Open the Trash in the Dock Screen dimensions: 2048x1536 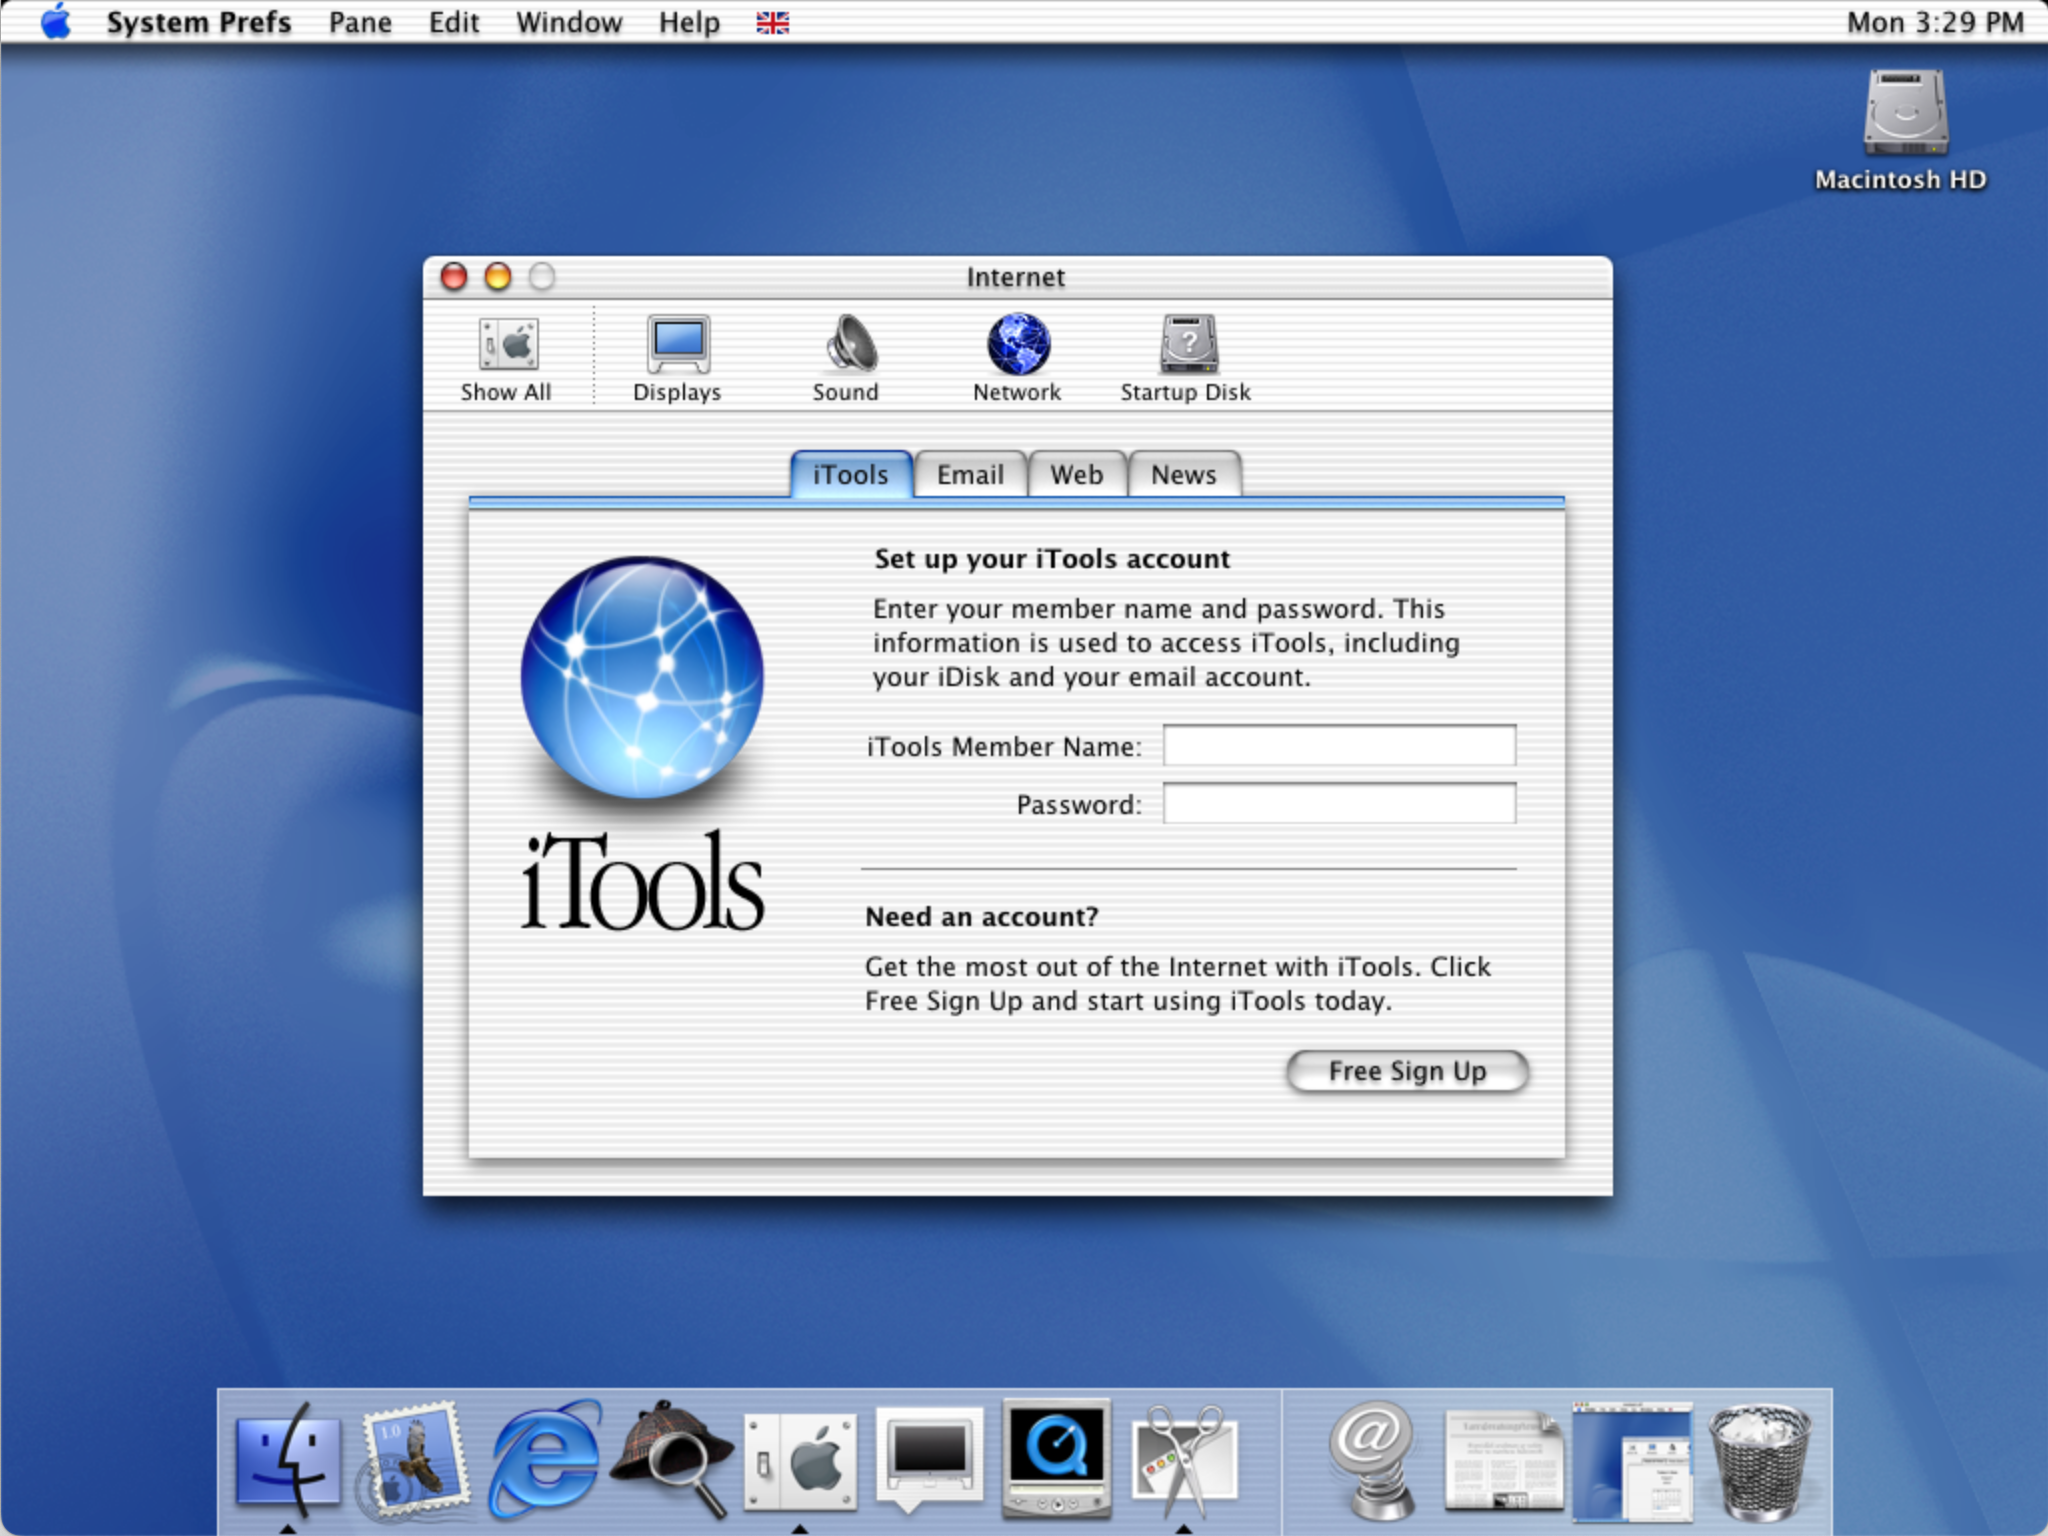click(x=1760, y=1460)
